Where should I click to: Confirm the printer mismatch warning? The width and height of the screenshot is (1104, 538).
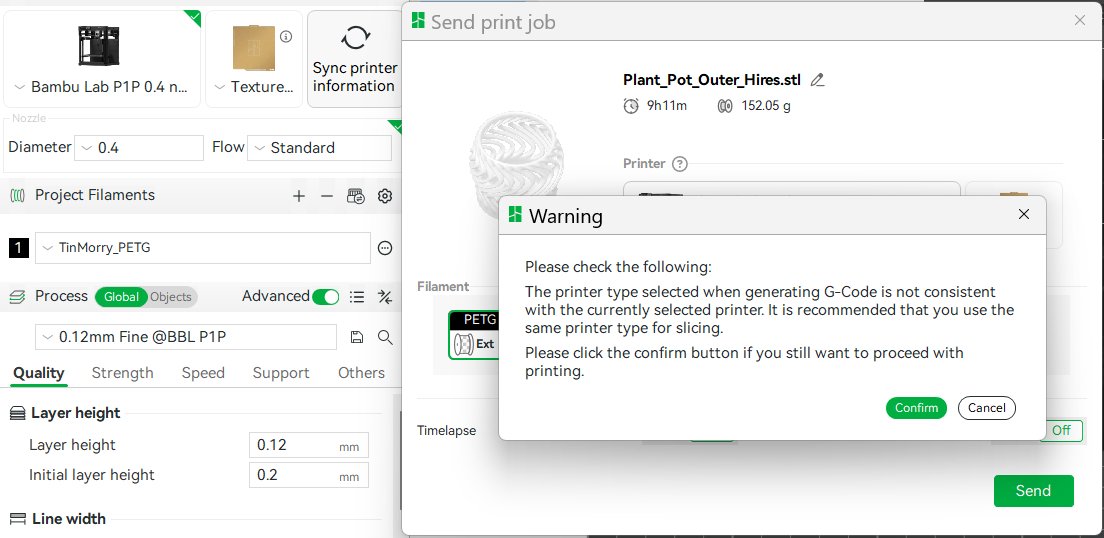pyautogui.click(x=916, y=408)
